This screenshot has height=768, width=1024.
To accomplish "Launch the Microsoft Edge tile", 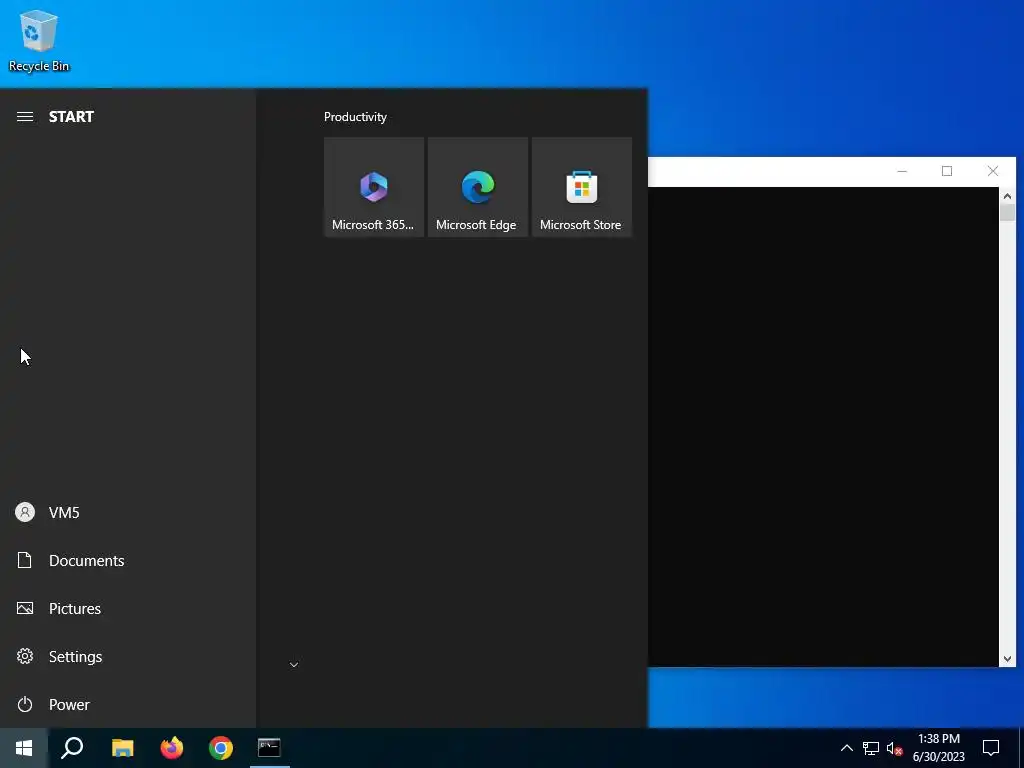I will click(x=477, y=187).
